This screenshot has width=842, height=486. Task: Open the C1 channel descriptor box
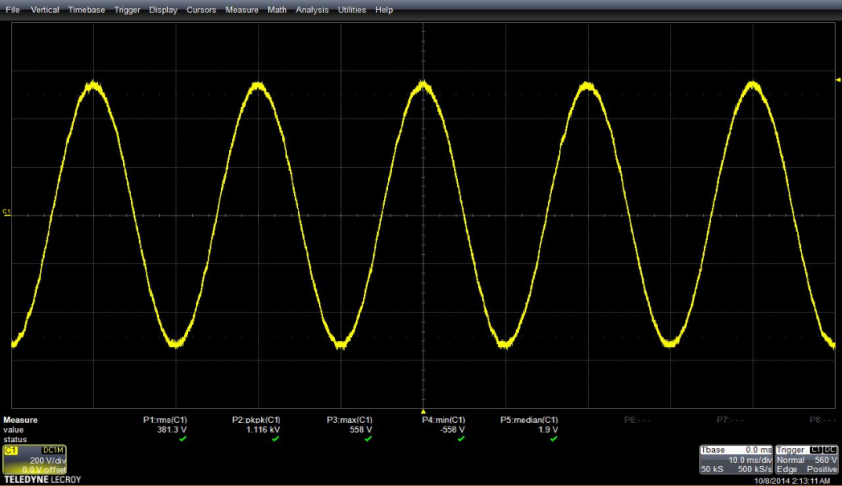click(34, 459)
